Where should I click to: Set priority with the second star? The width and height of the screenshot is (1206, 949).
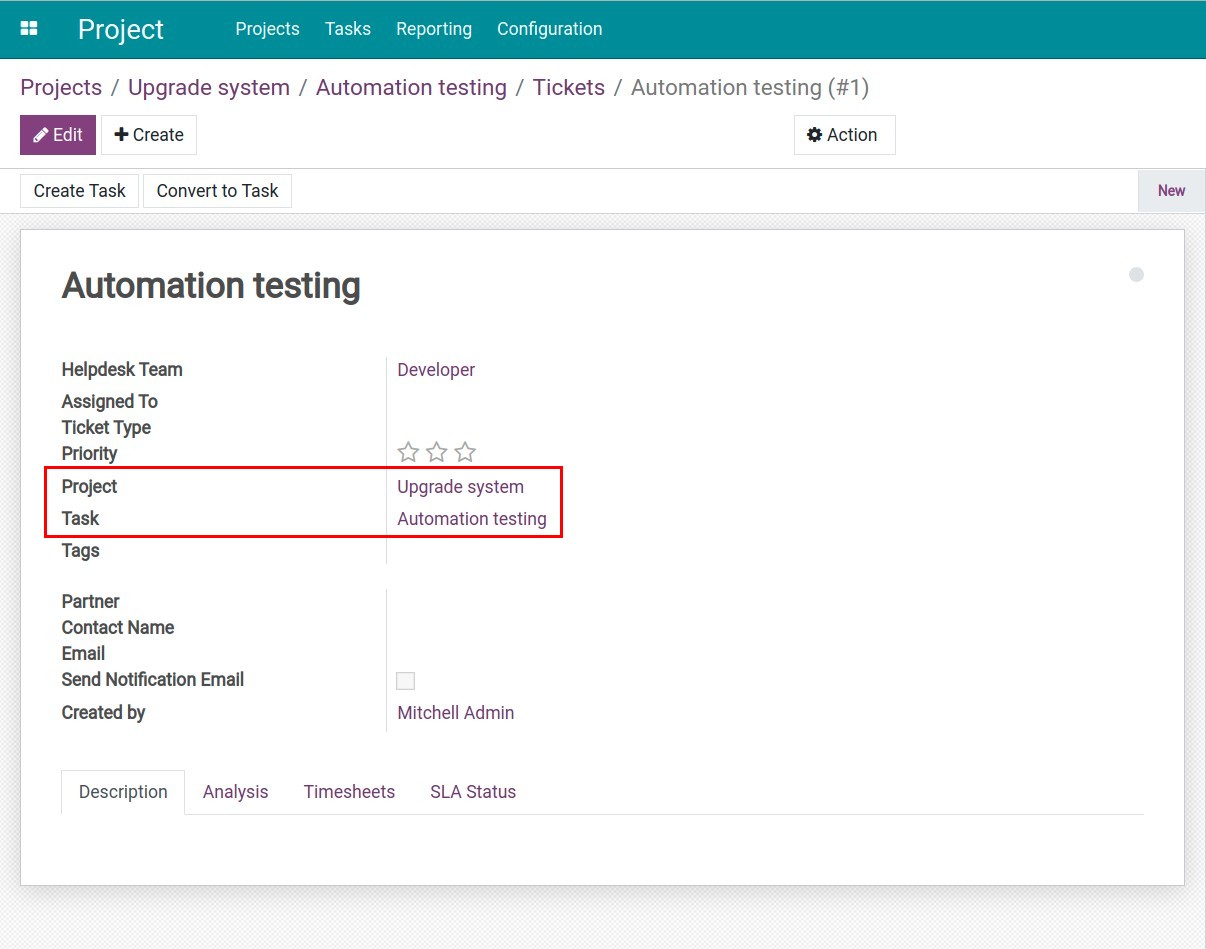coord(436,453)
